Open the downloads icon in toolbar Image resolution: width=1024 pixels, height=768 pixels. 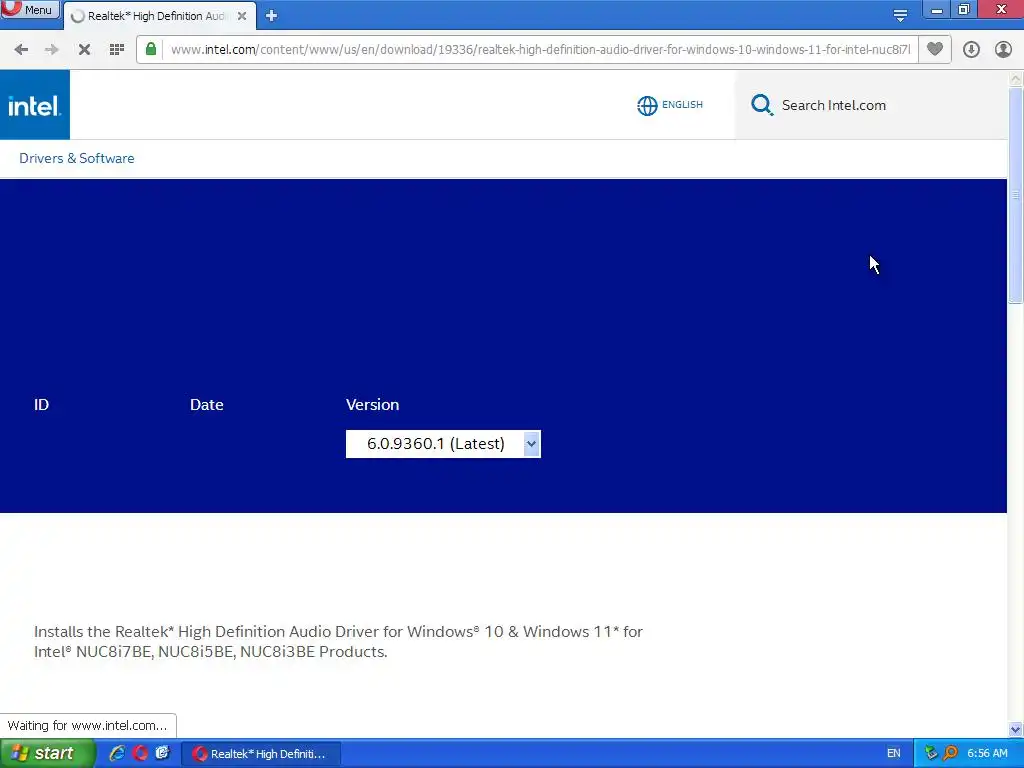coord(971,50)
